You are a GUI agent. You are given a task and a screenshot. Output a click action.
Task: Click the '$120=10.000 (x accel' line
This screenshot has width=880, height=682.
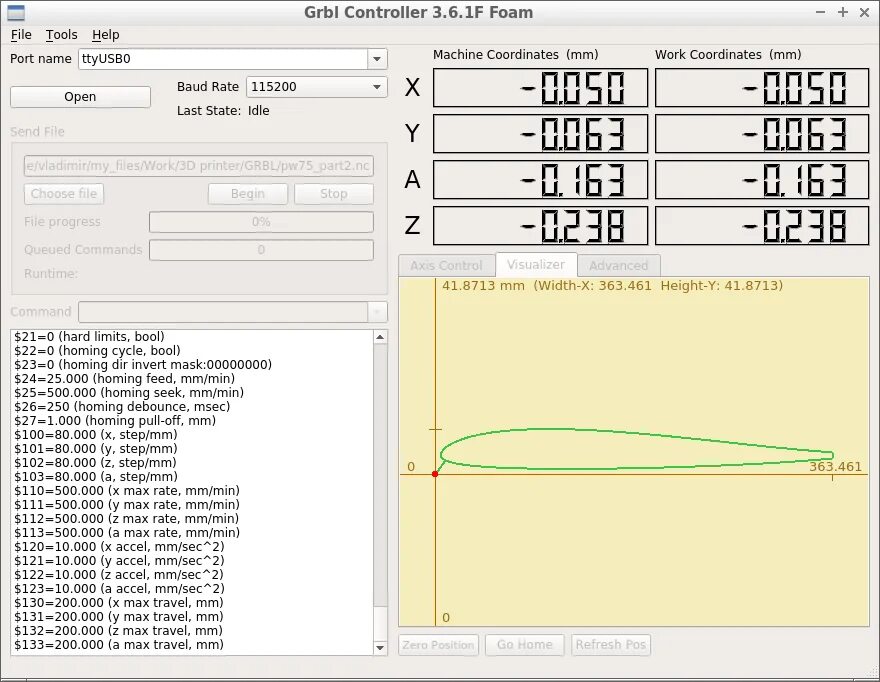[x=119, y=547]
